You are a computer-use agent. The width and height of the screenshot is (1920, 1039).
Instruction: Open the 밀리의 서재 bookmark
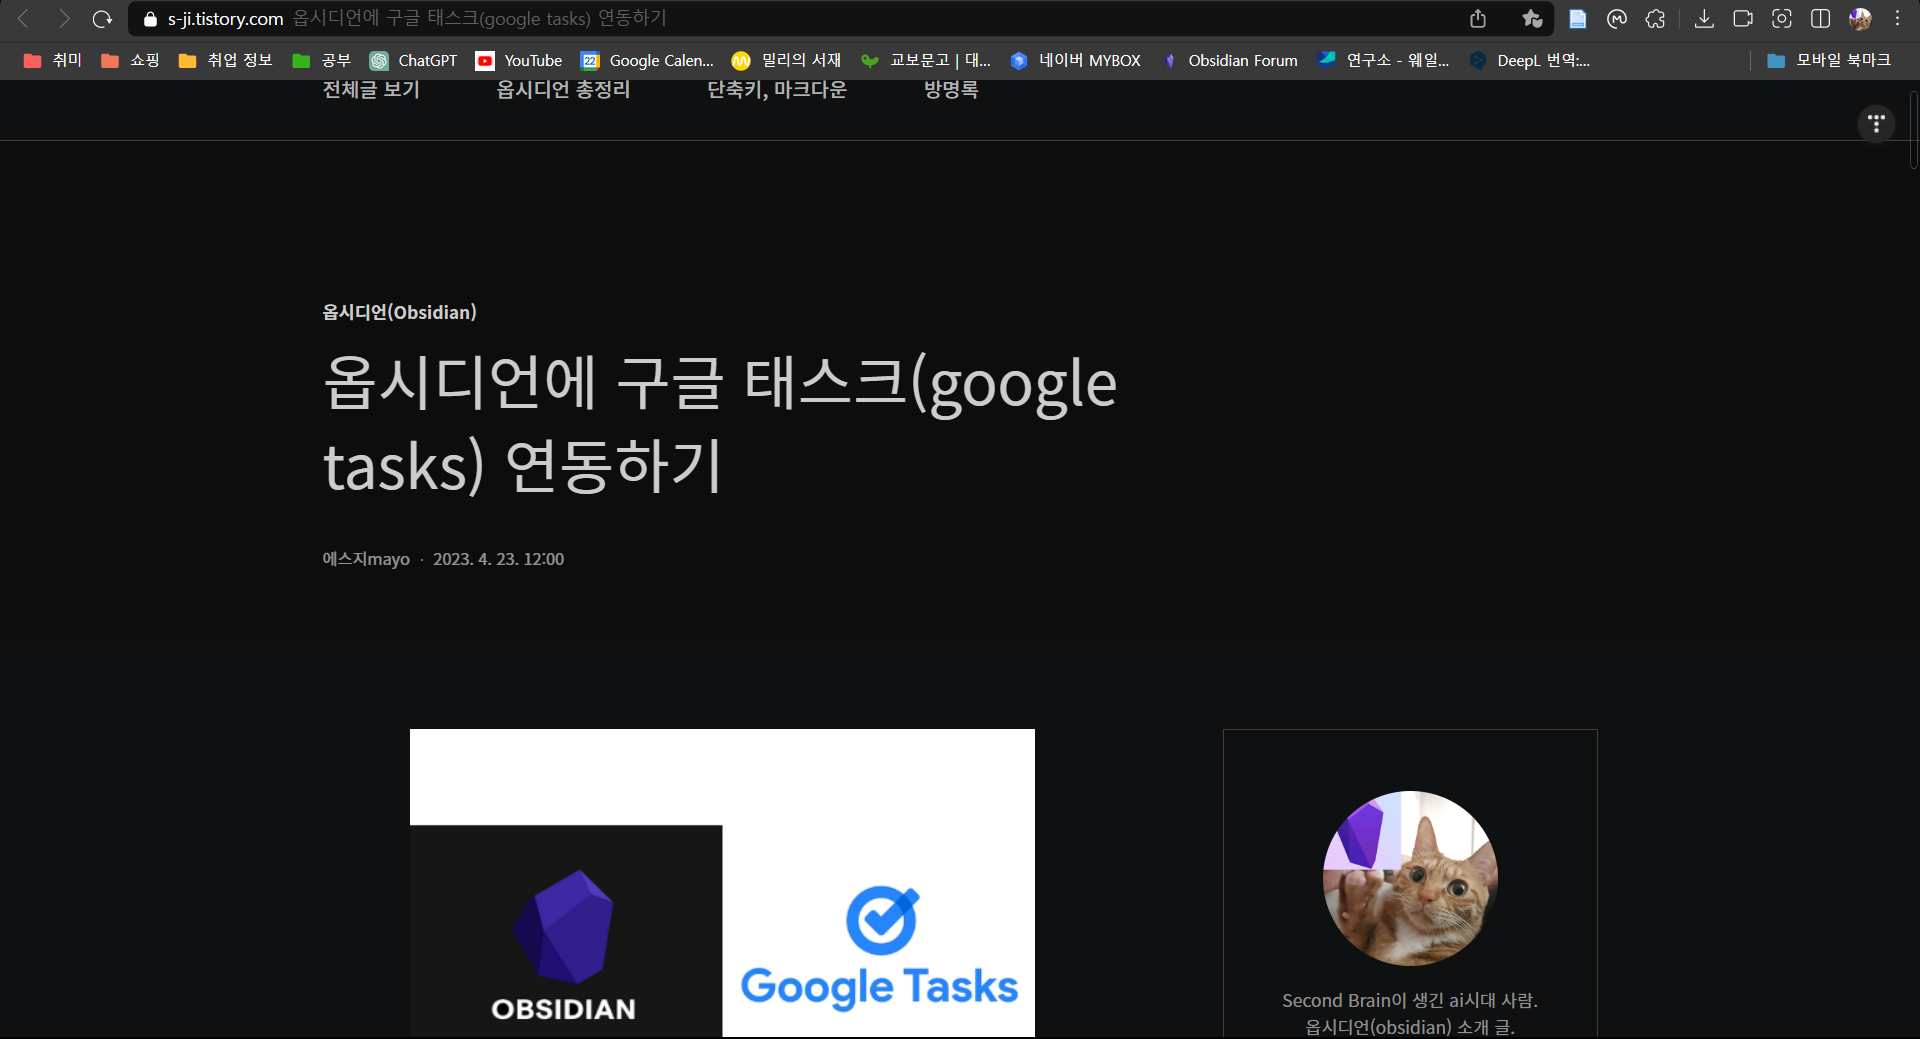point(786,60)
